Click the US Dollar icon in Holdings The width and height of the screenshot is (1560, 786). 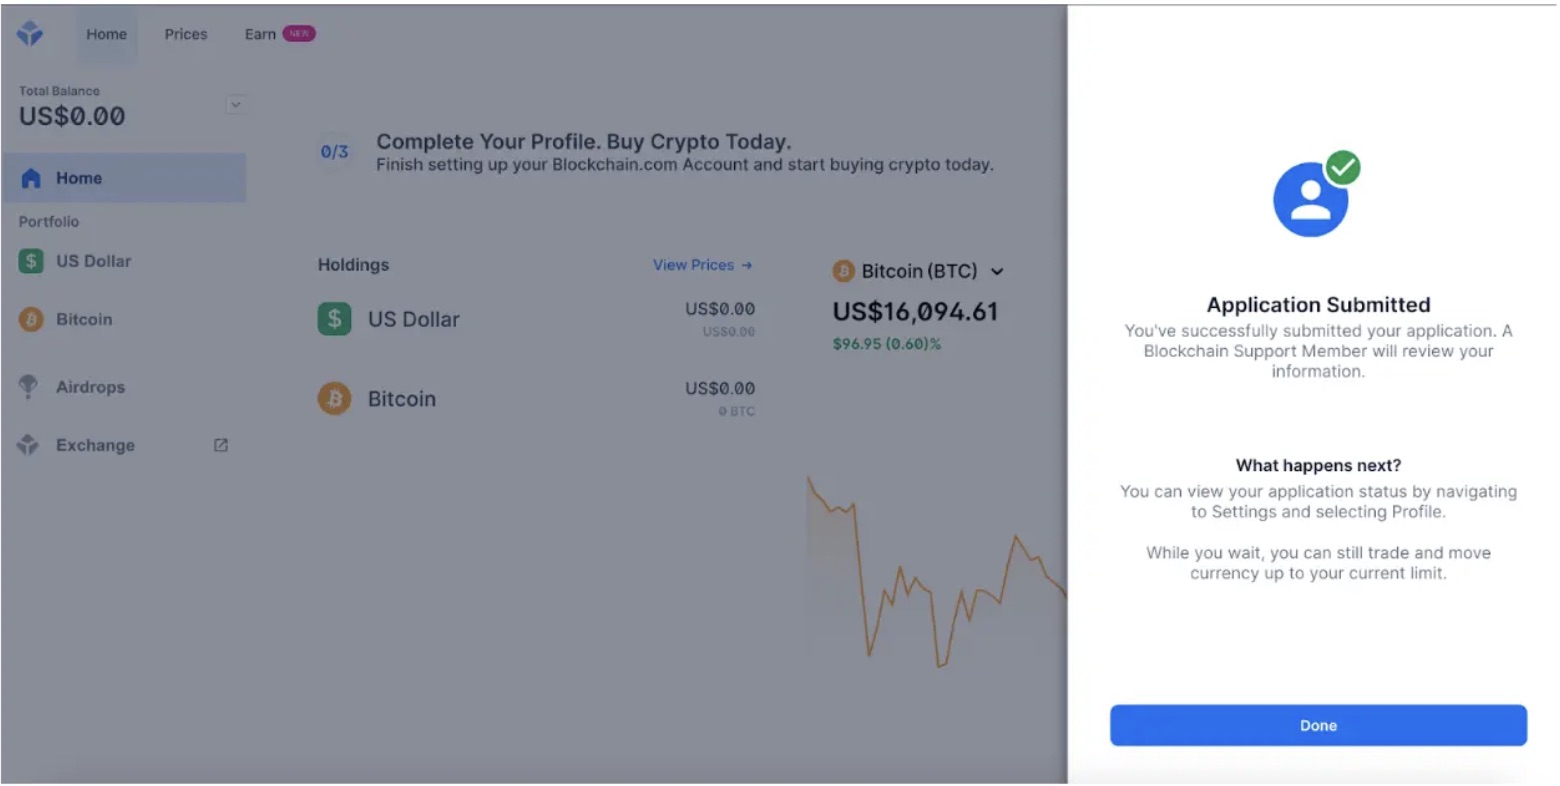click(x=333, y=319)
